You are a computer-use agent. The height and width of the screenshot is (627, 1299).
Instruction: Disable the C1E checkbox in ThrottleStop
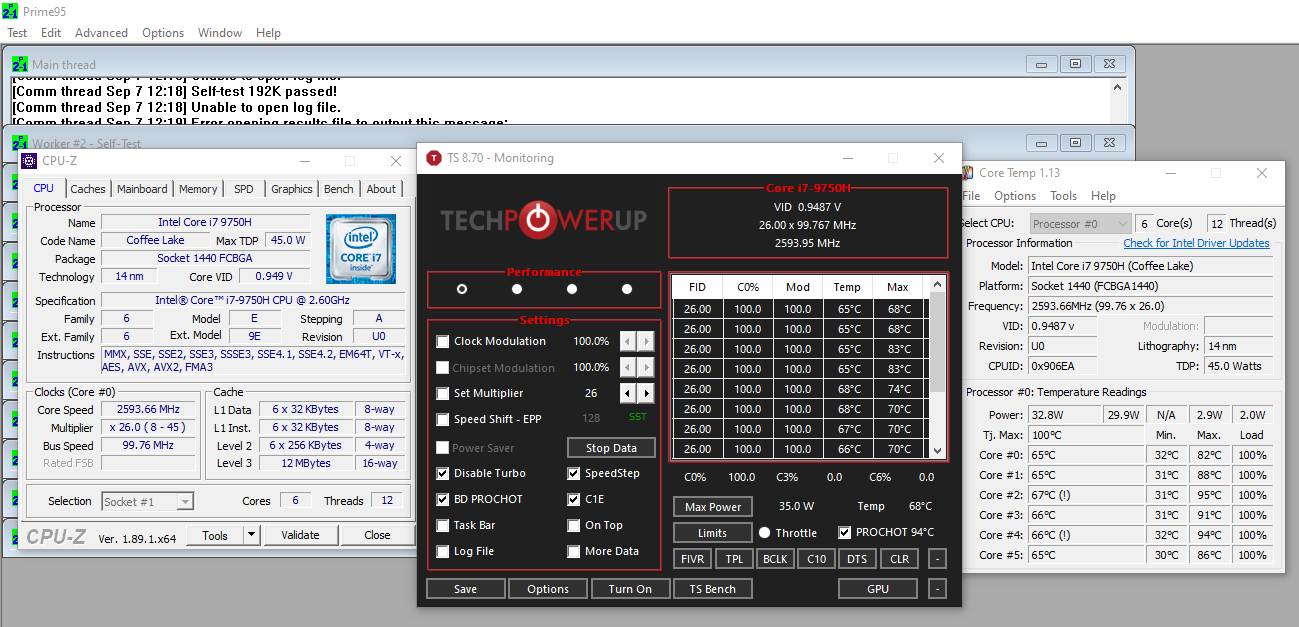click(574, 499)
